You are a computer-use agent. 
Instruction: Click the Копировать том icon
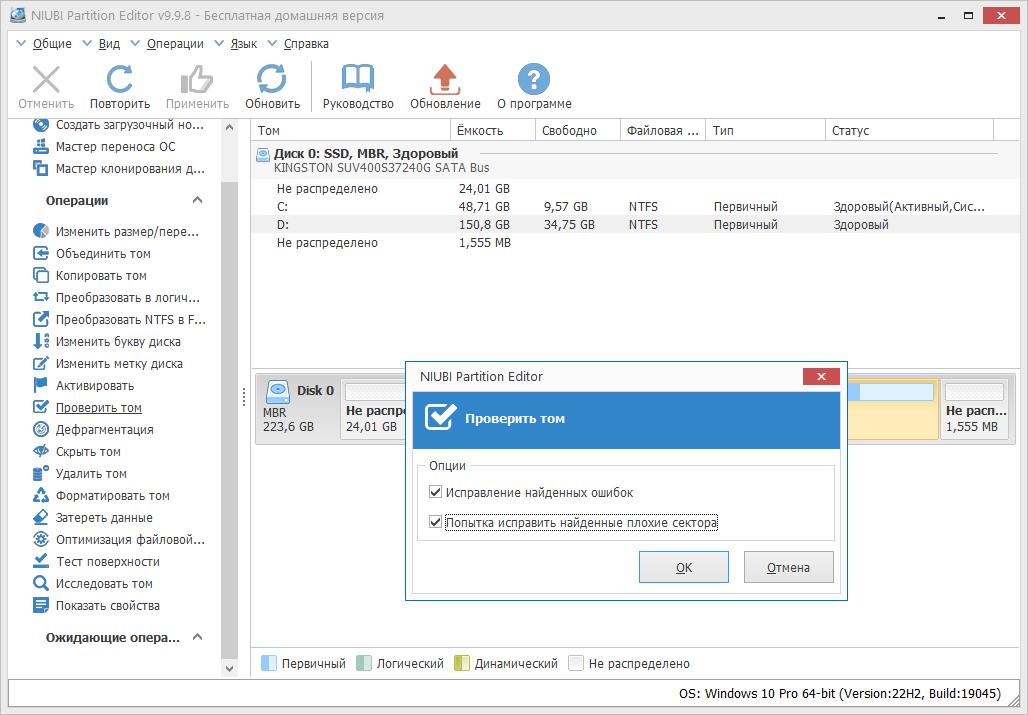pos(41,275)
